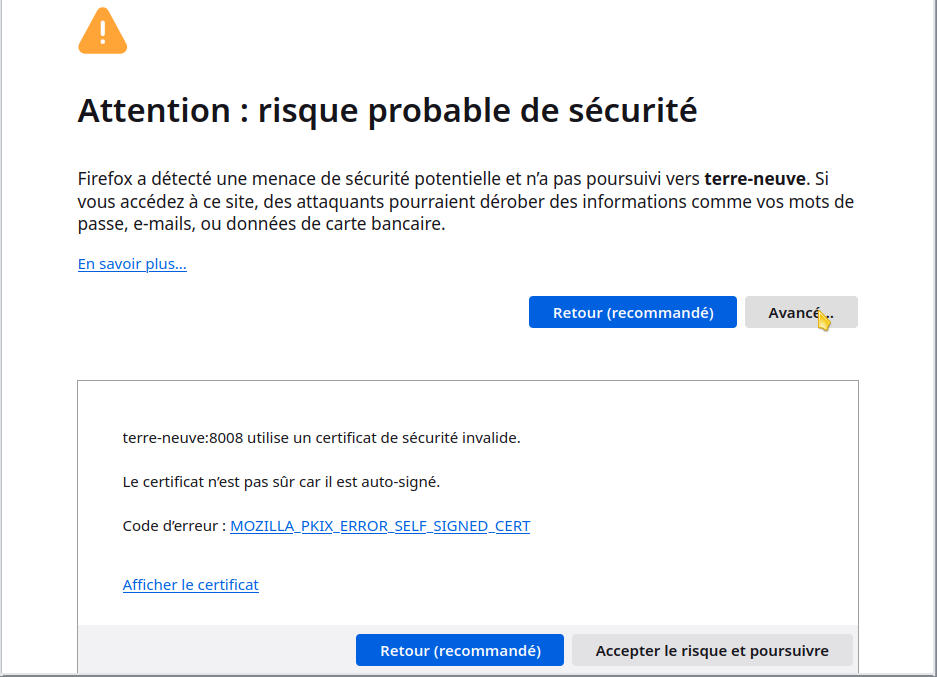Toggle the "Avancé…" details button
The height and width of the screenshot is (677, 937).
pos(801,312)
